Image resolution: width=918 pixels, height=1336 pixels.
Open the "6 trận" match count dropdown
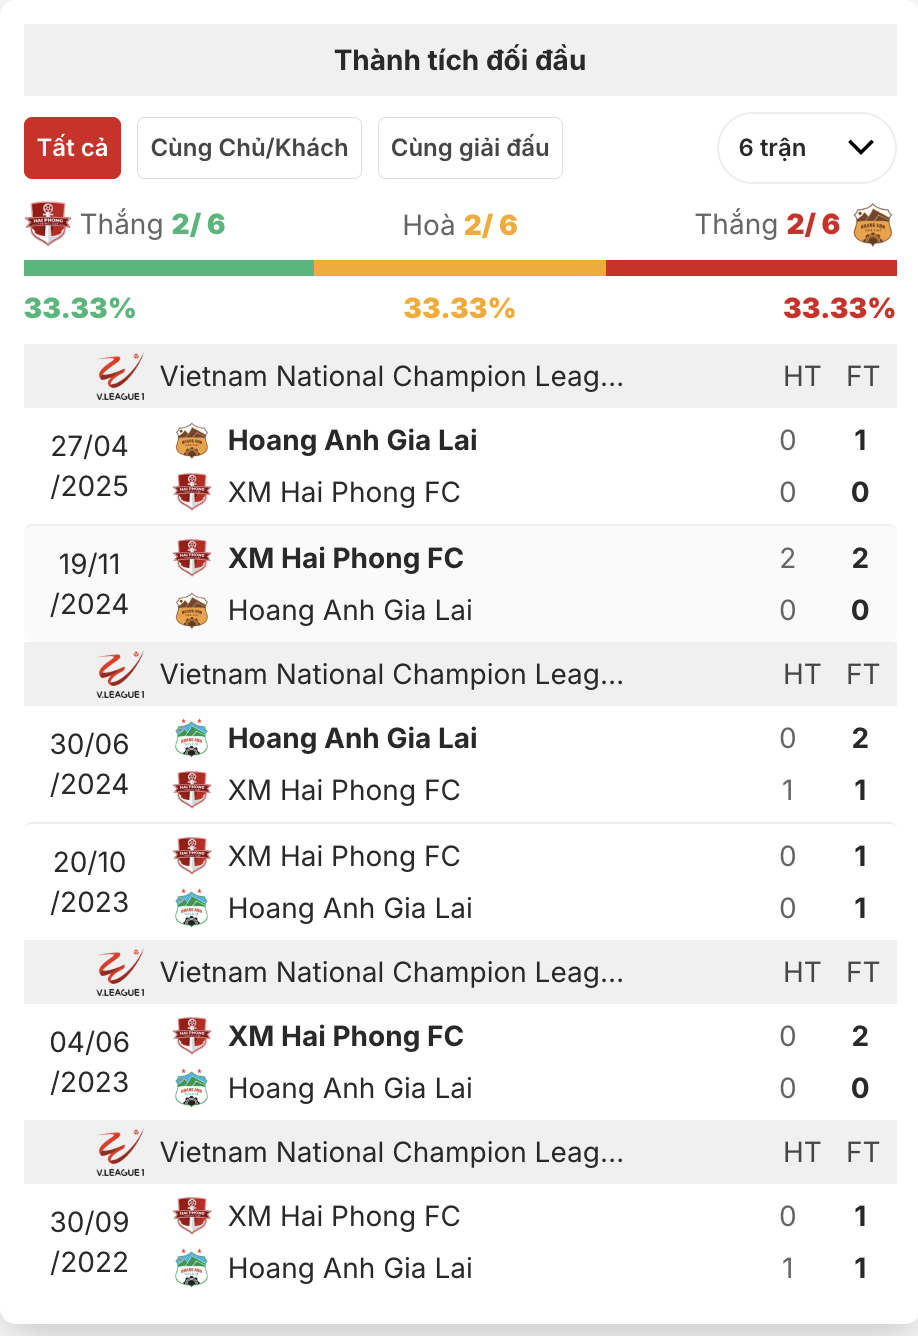806,148
